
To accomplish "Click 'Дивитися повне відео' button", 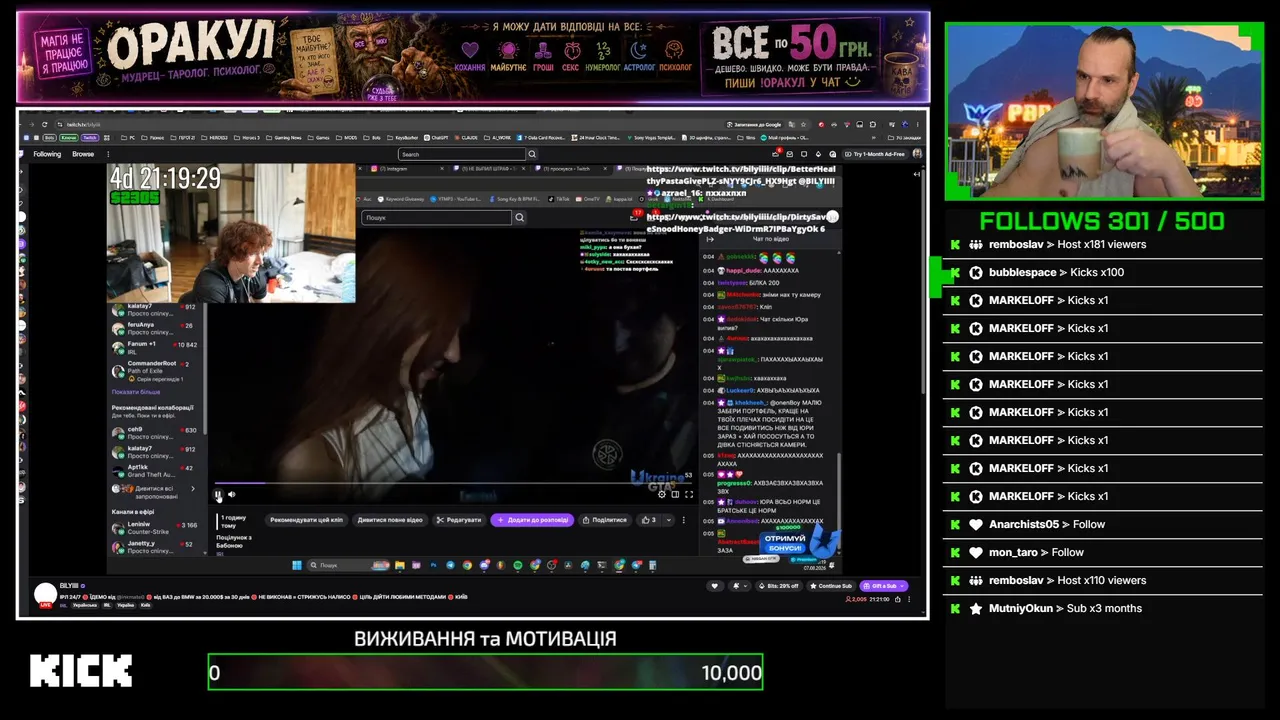I will [390, 520].
